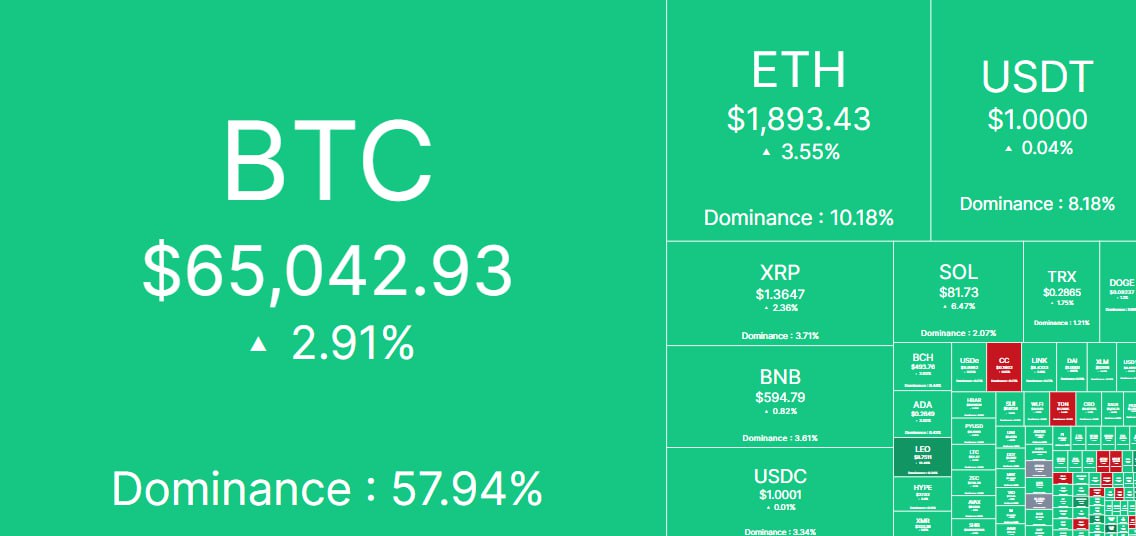Open the USDe tile
The height and width of the screenshot is (536, 1136).
(969, 367)
